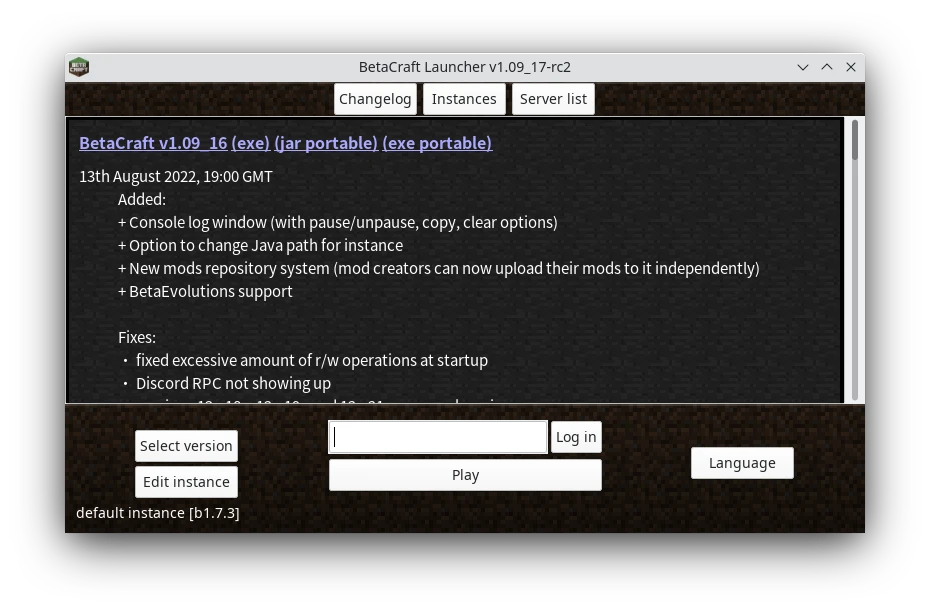The height and width of the screenshot is (610, 930).
Task: Click the 'New mods repository system' line
Action: coord(439,269)
